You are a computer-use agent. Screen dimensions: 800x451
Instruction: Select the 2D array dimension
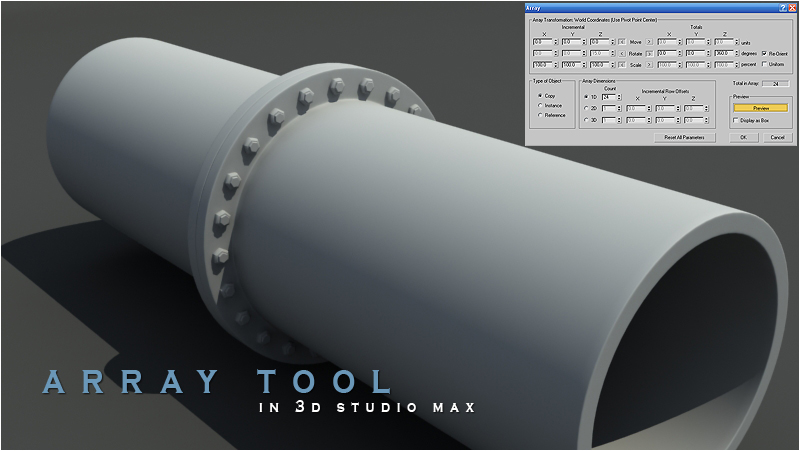pos(586,108)
